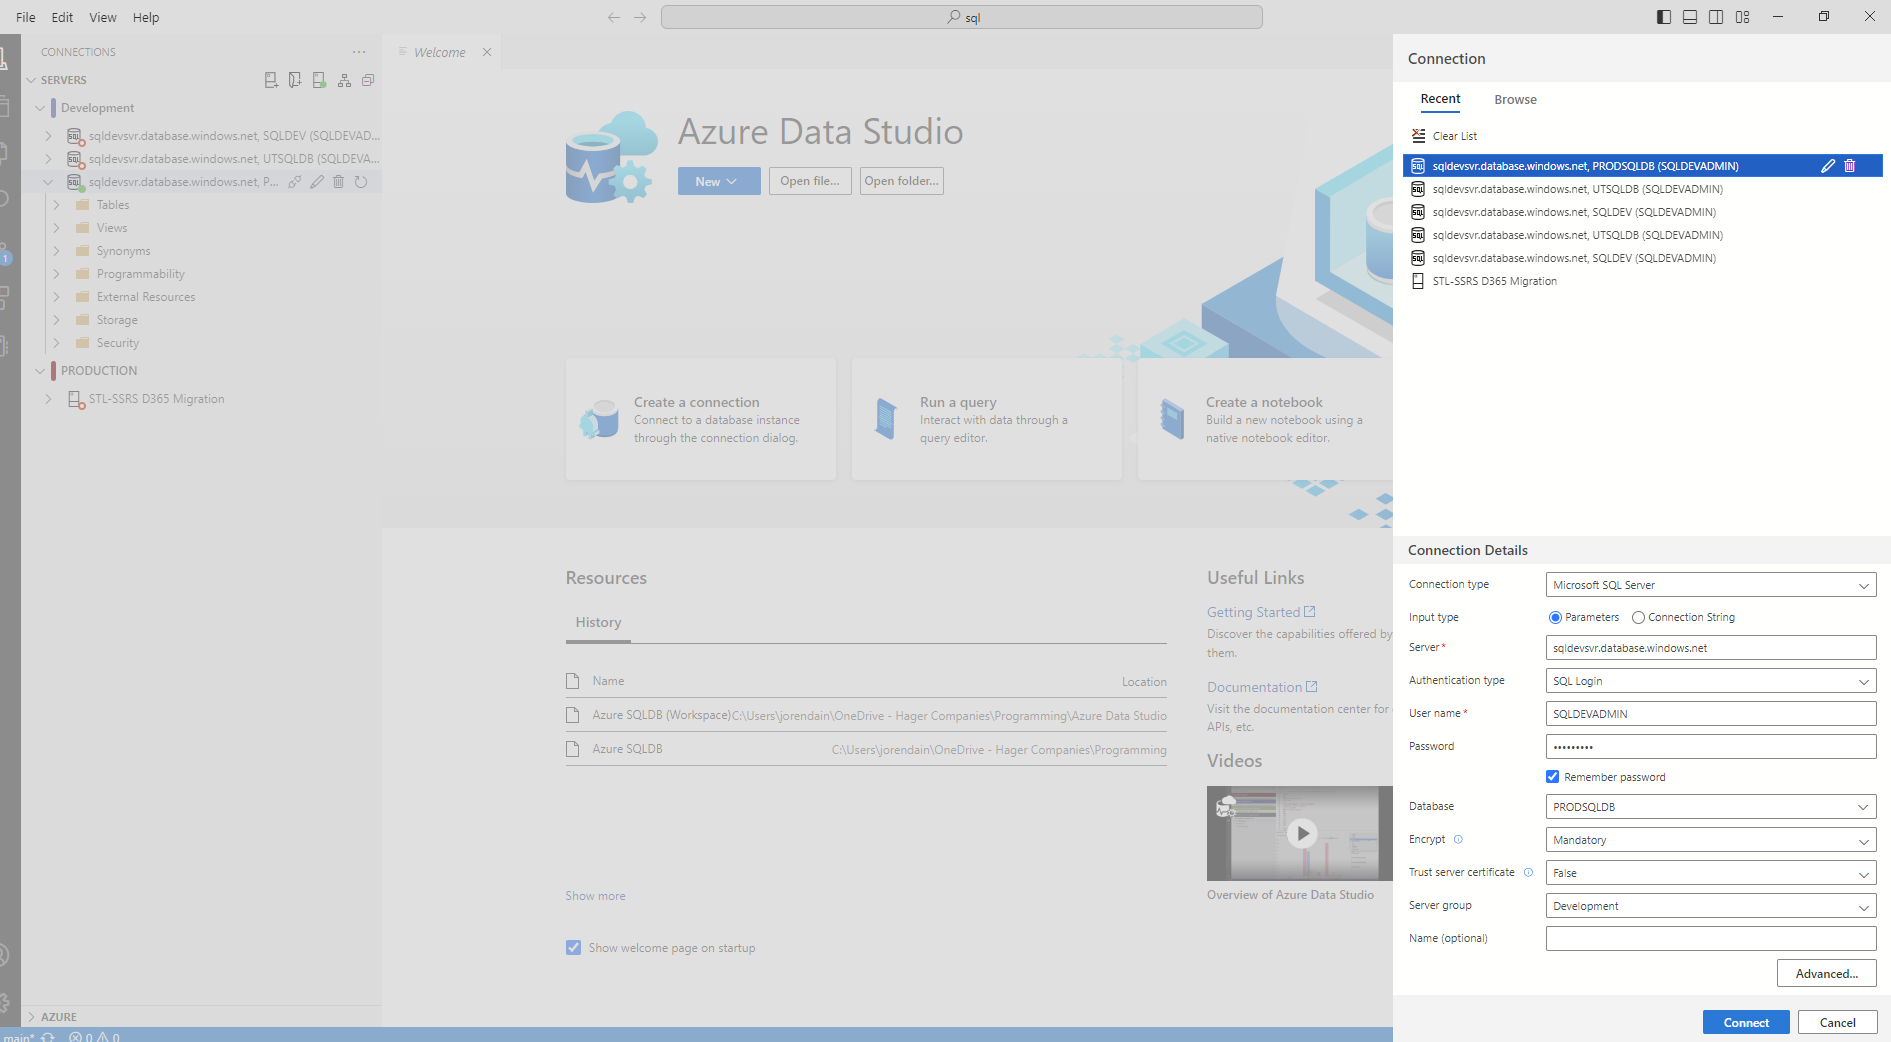The image size is (1891, 1042).
Task: Click the Show more link under History
Action: 595,896
